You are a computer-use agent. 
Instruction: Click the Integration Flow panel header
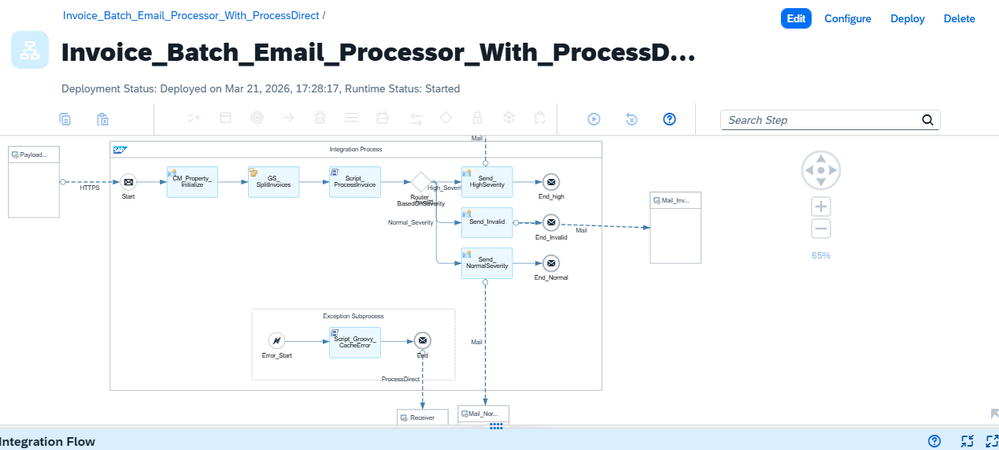tap(500, 440)
